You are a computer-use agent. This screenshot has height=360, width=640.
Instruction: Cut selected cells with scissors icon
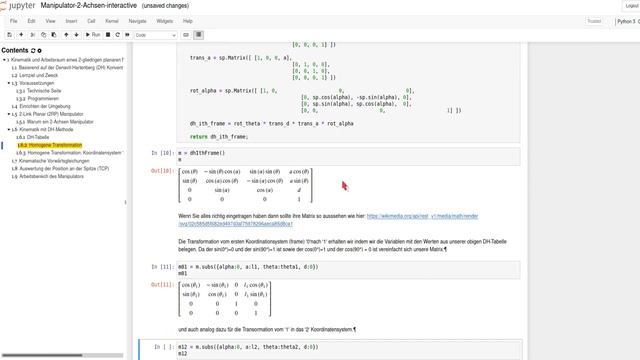(33, 35)
